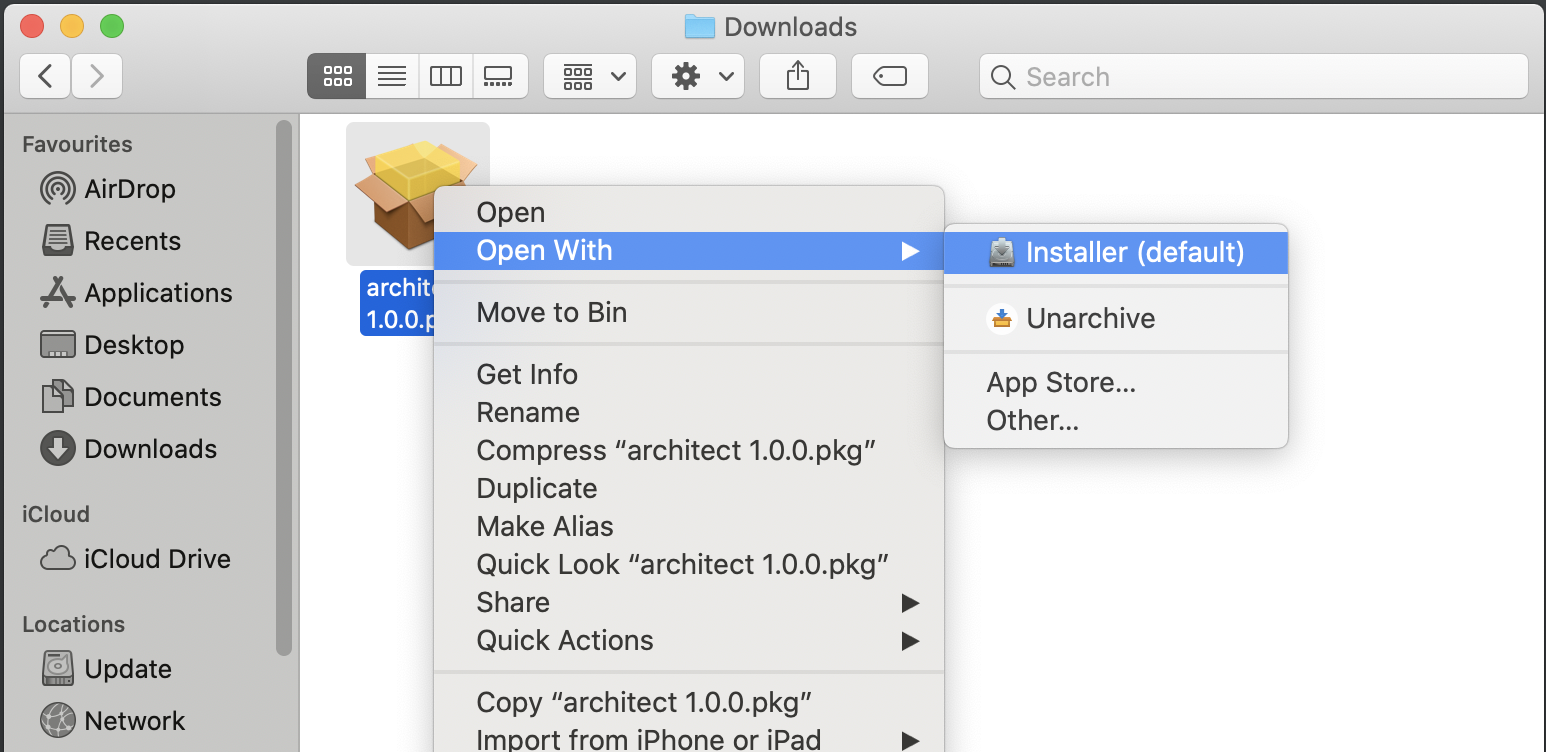The width and height of the screenshot is (1546, 752).
Task: Click the sidebar scrollbar
Action: (x=284, y=388)
